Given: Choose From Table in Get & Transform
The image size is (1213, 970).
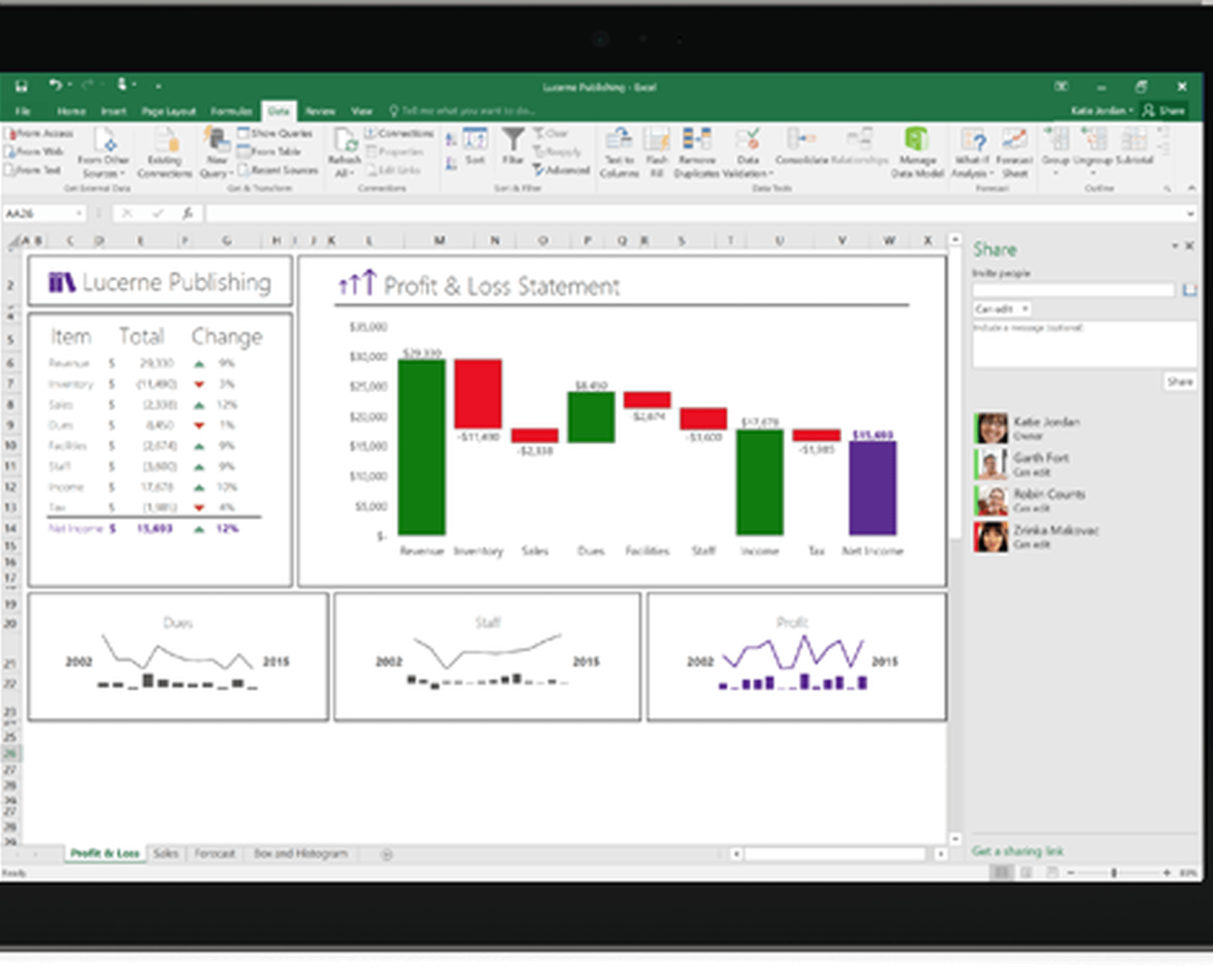Looking at the screenshot, I should 270,151.
